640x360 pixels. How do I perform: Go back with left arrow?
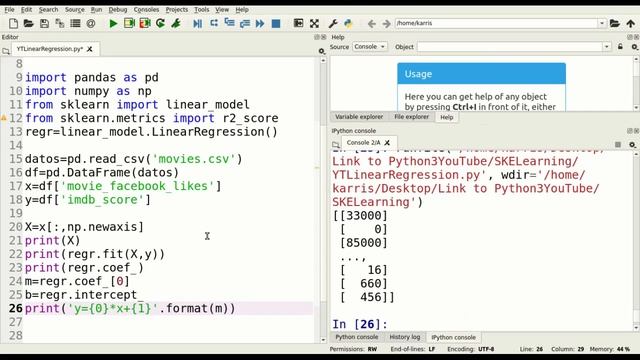[x=371, y=24]
